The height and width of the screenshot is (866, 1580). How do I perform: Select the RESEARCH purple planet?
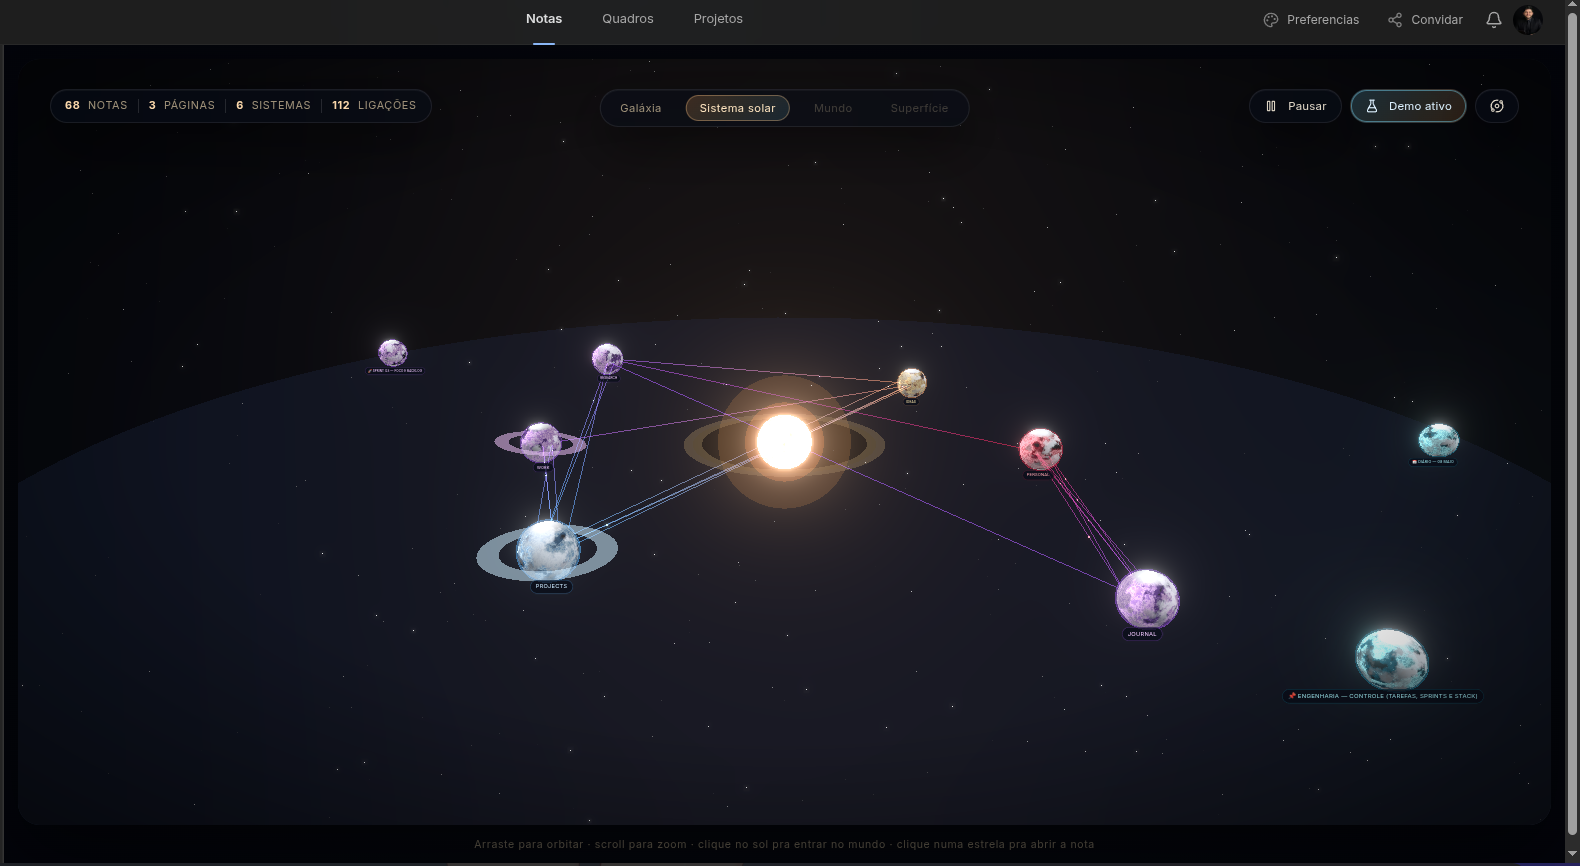coord(607,358)
